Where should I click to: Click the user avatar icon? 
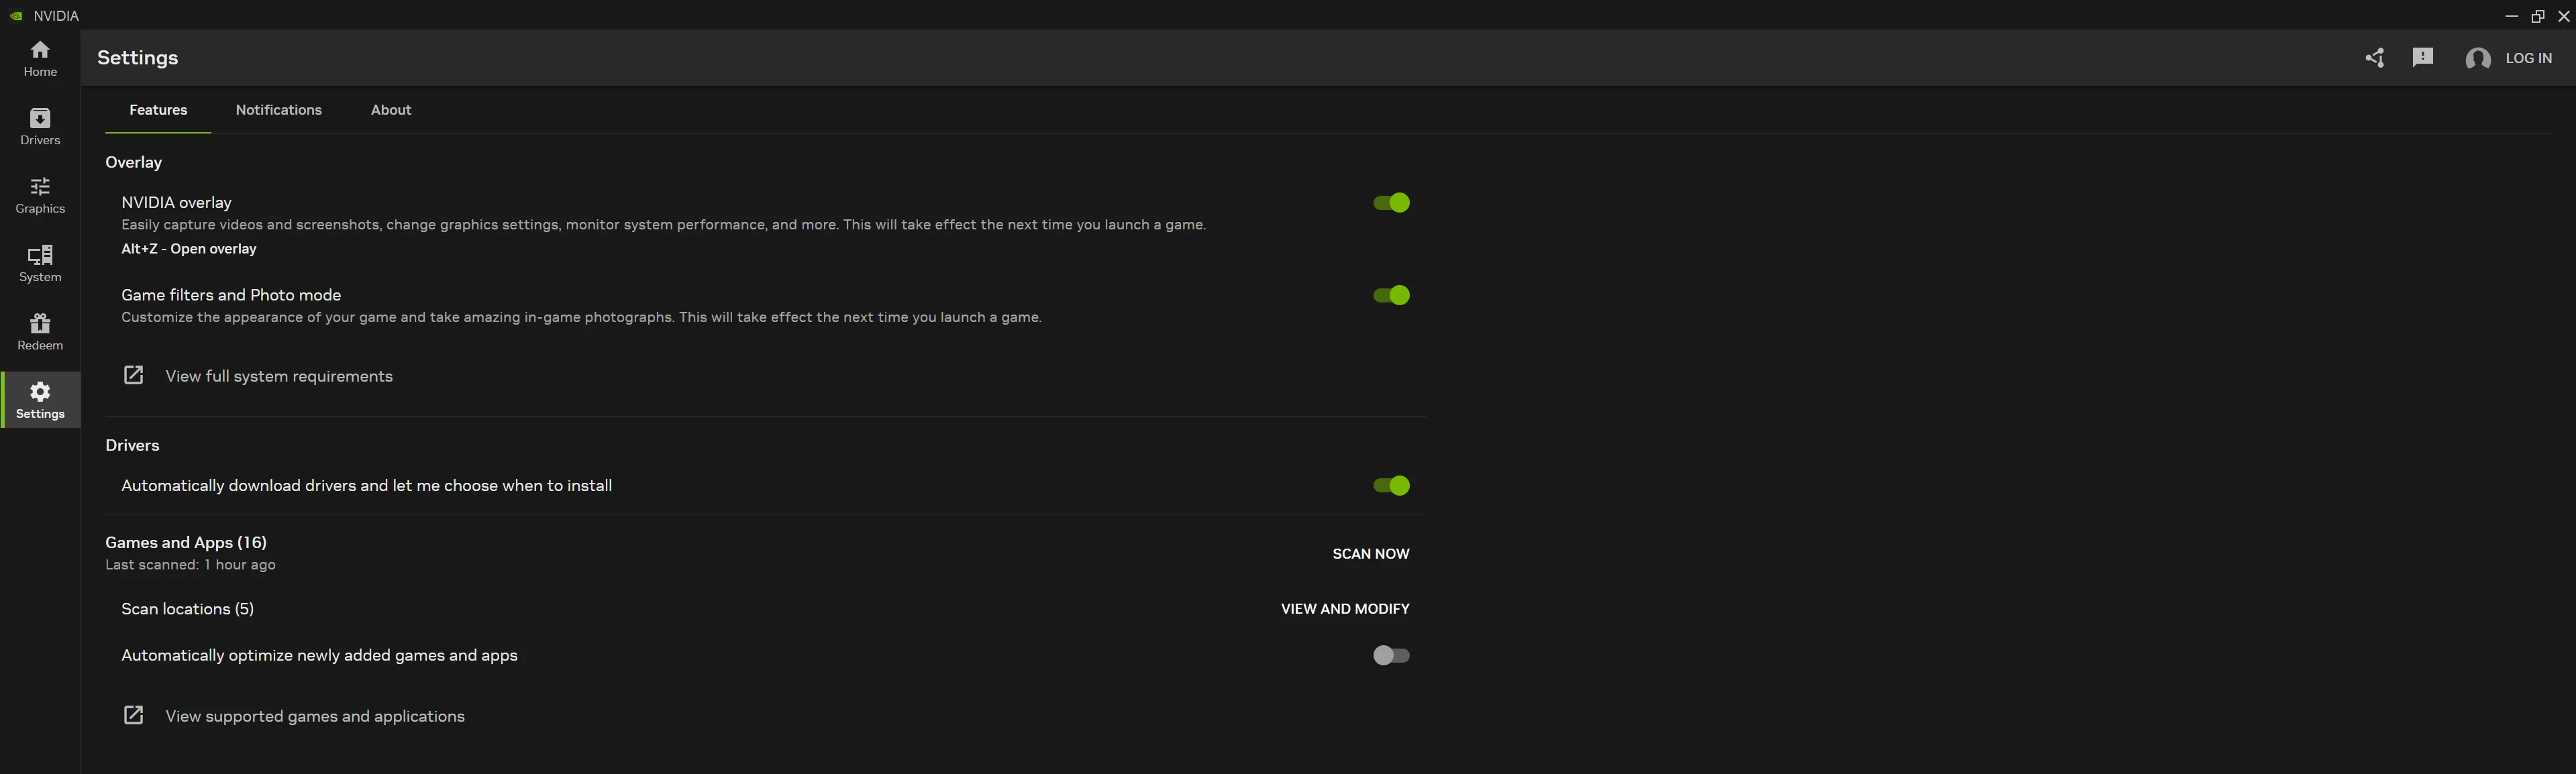pos(2477,59)
